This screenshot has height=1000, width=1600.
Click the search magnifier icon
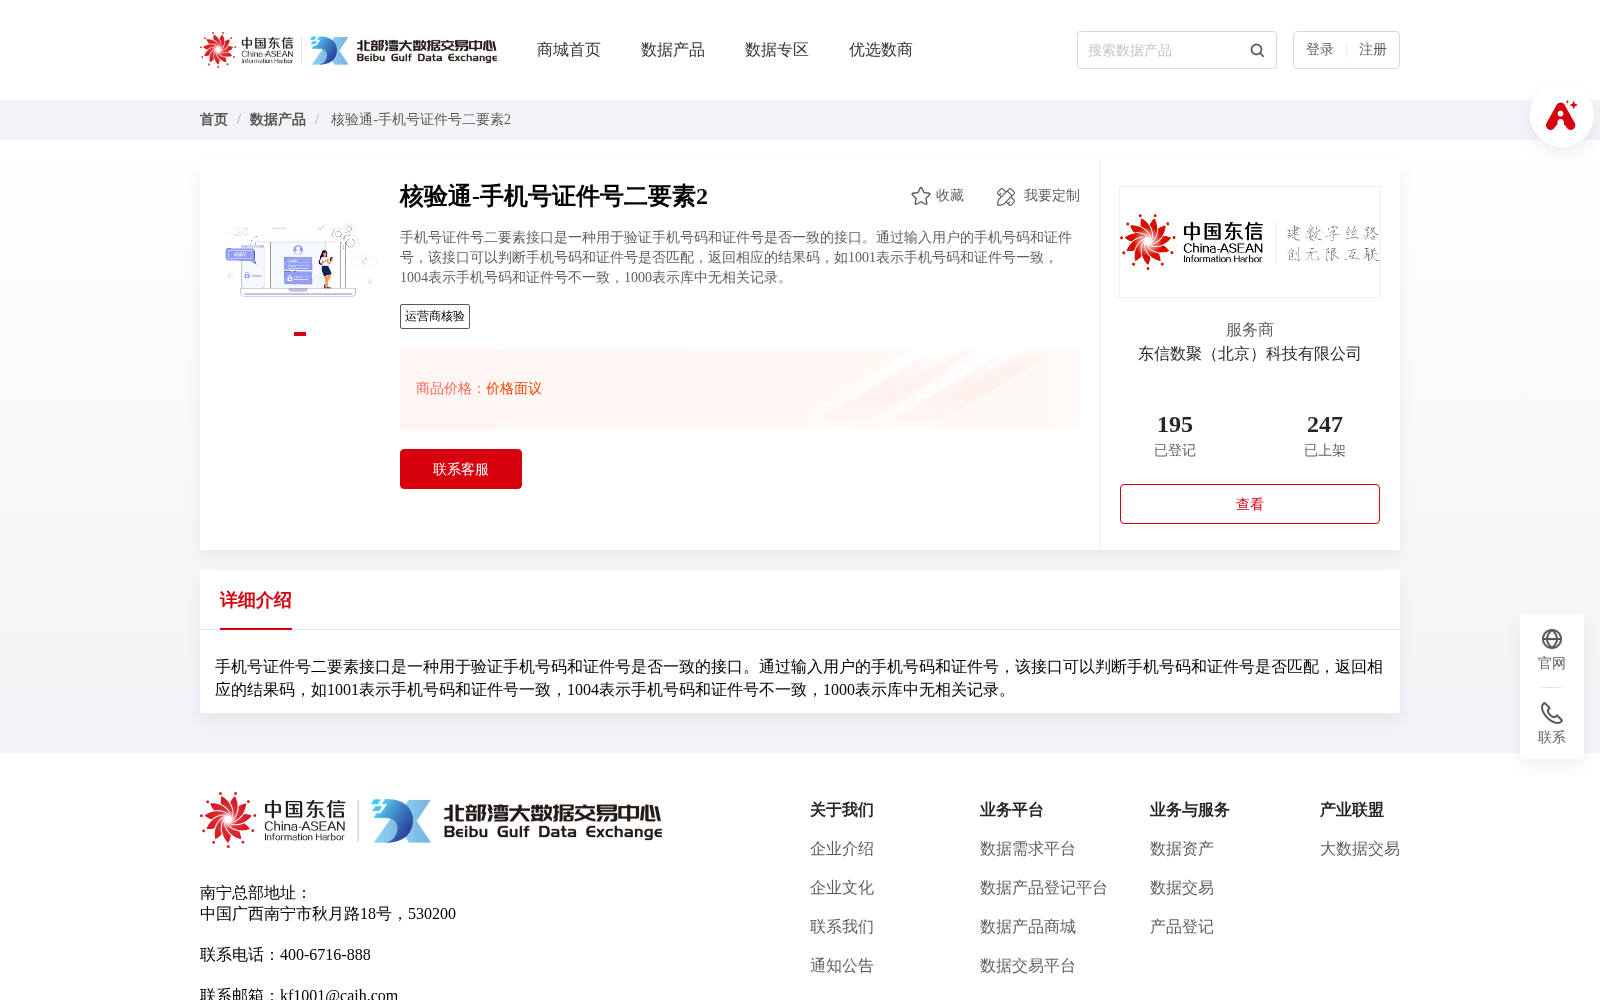[1257, 50]
